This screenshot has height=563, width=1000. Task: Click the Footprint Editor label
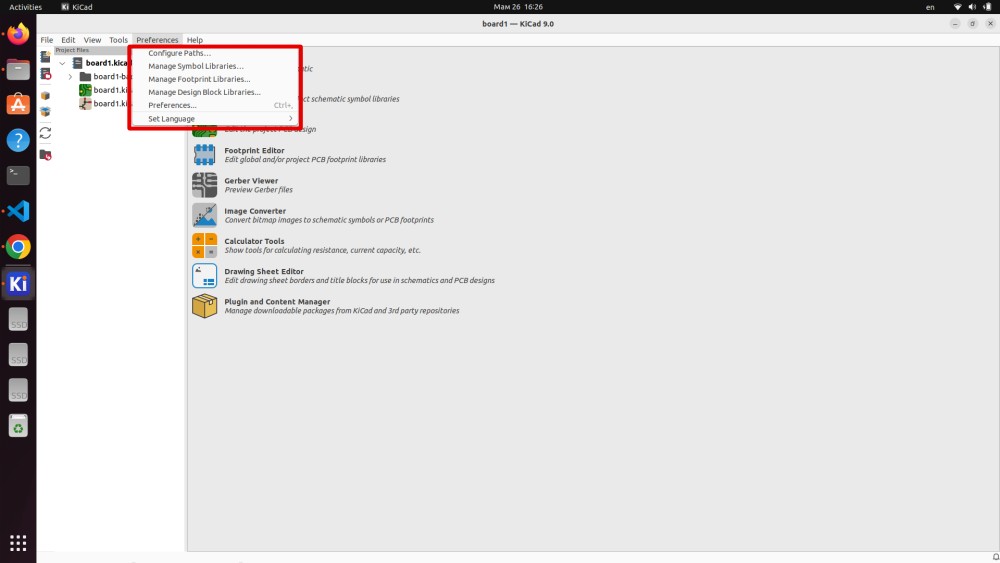tap(254, 150)
